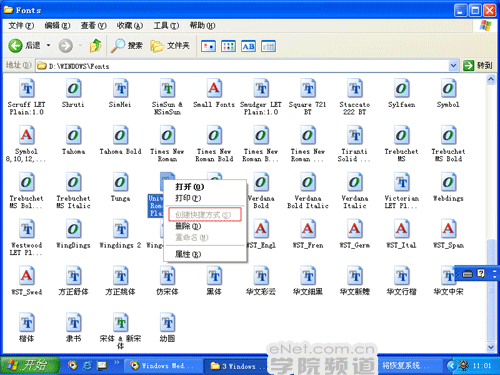Go up one folder level icon
This screenshot has width=500, height=375.
(96, 46)
